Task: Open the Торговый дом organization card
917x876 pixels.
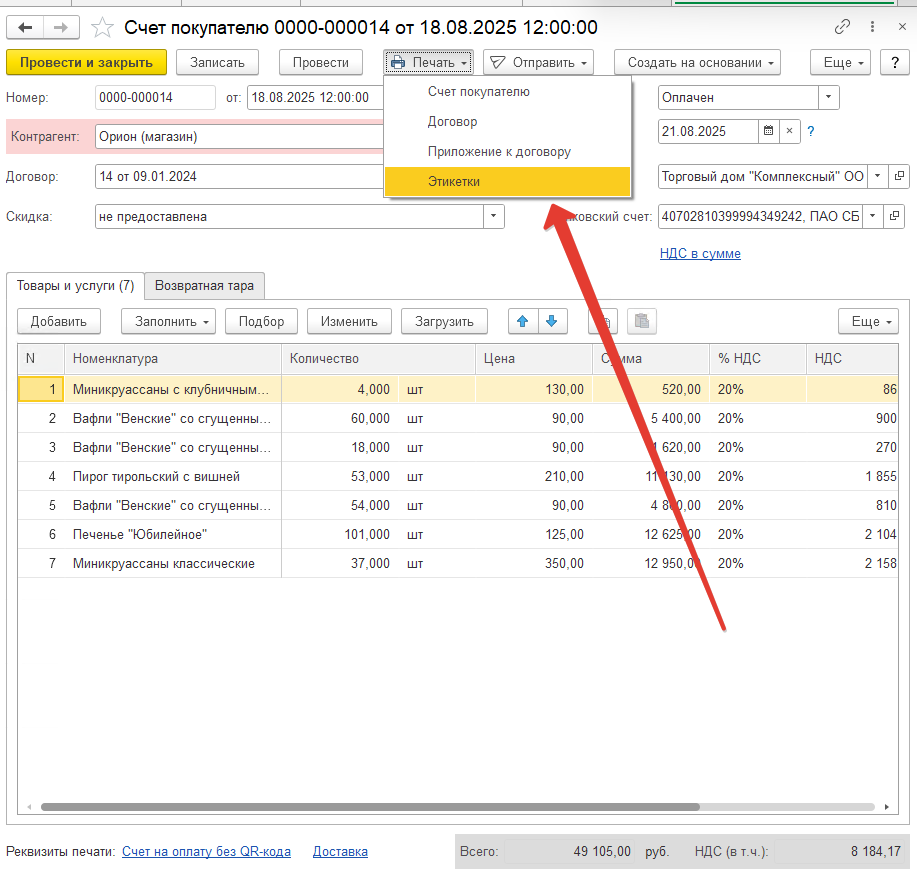Action: pos(899,176)
